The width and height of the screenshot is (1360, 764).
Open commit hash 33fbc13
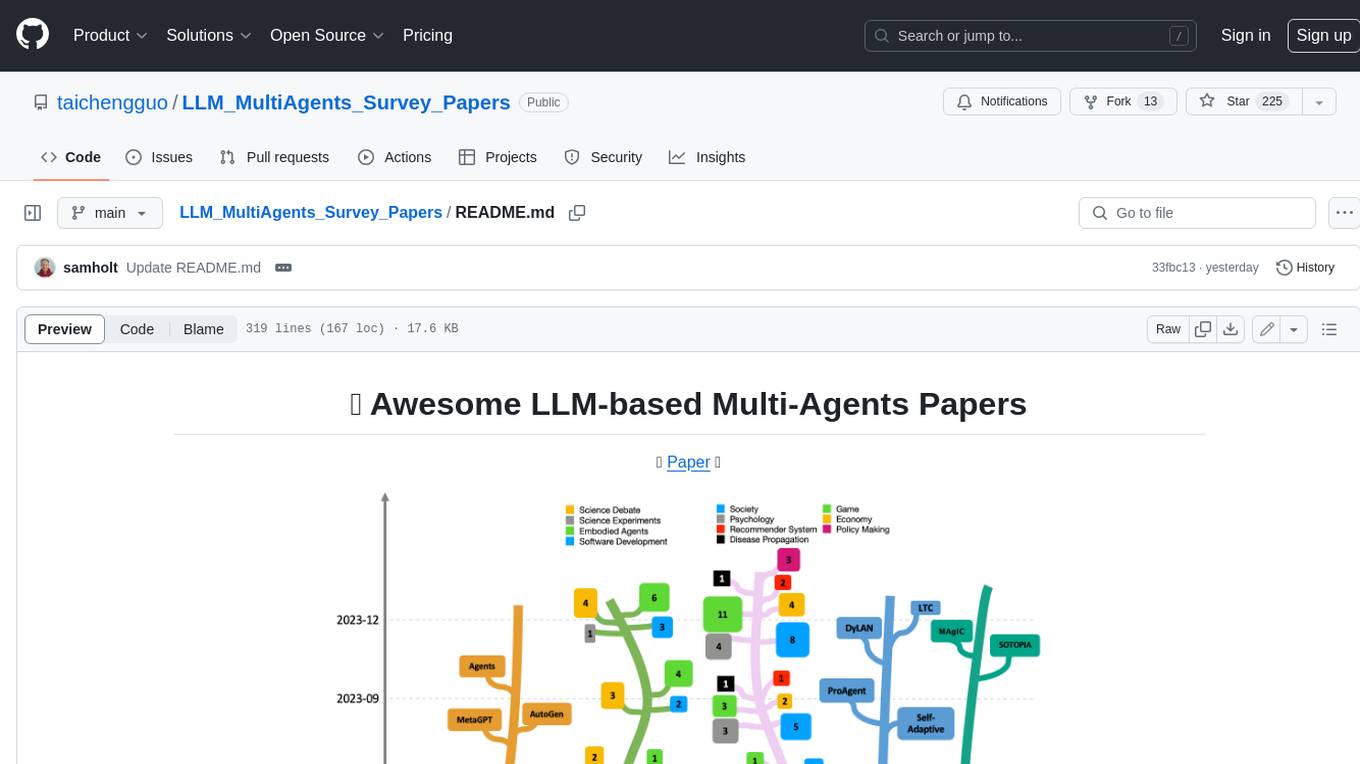[1173, 268]
